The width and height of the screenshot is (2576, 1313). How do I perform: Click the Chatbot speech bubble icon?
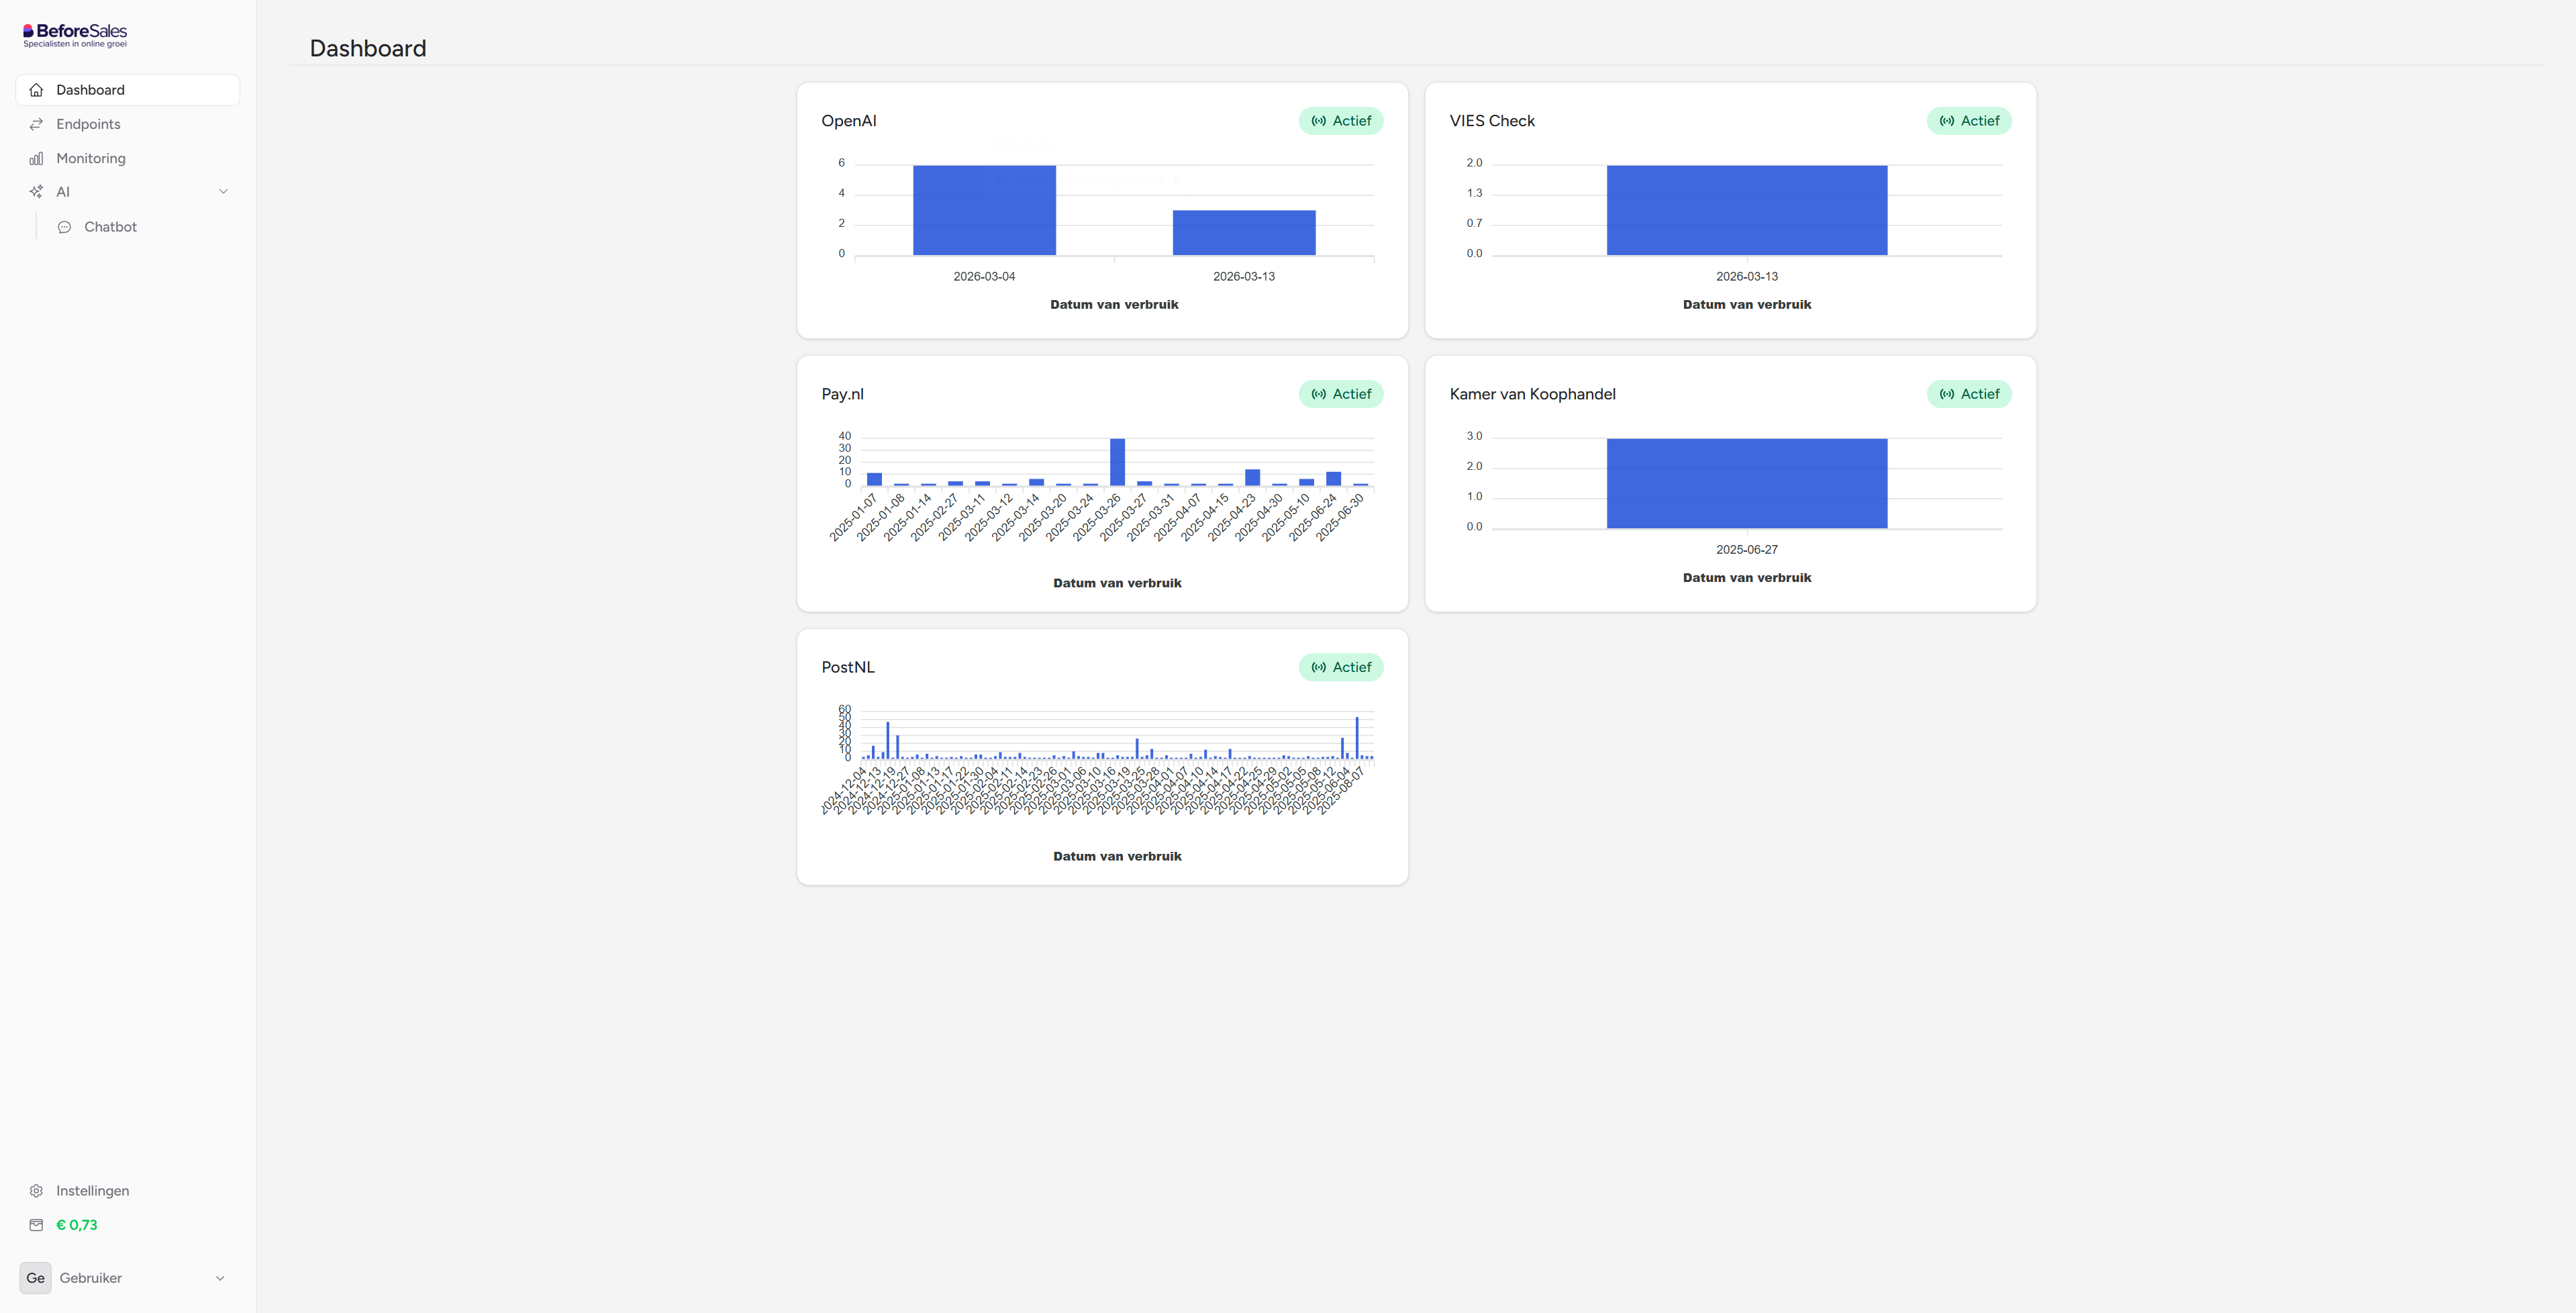coord(64,227)
